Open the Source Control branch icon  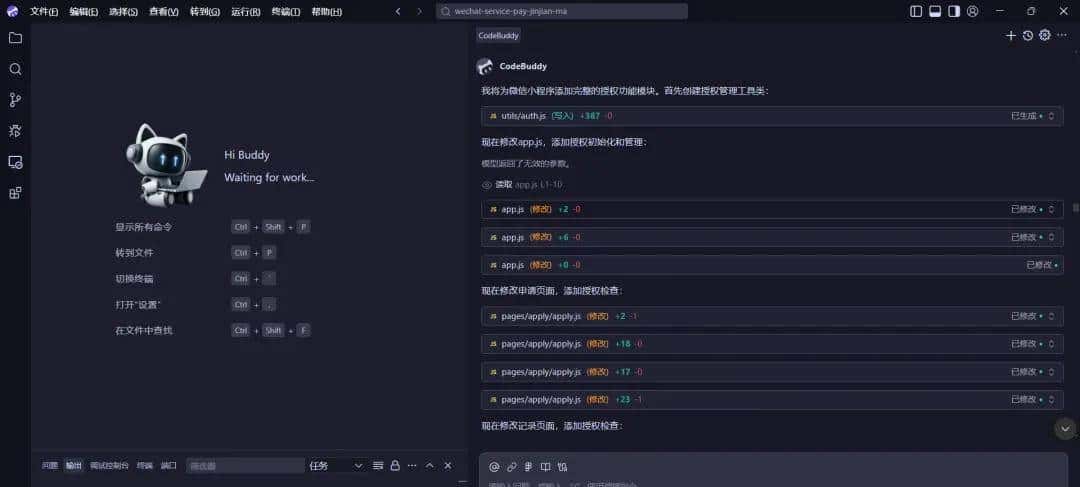15,100
